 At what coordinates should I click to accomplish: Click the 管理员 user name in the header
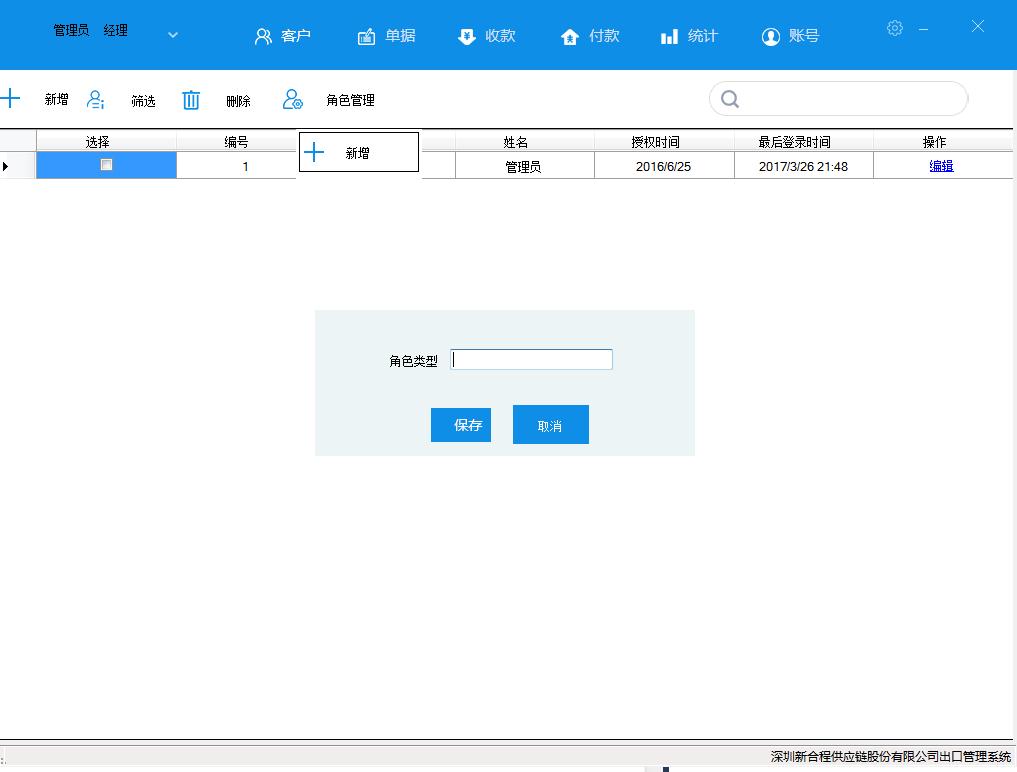(x=71, y=30)
